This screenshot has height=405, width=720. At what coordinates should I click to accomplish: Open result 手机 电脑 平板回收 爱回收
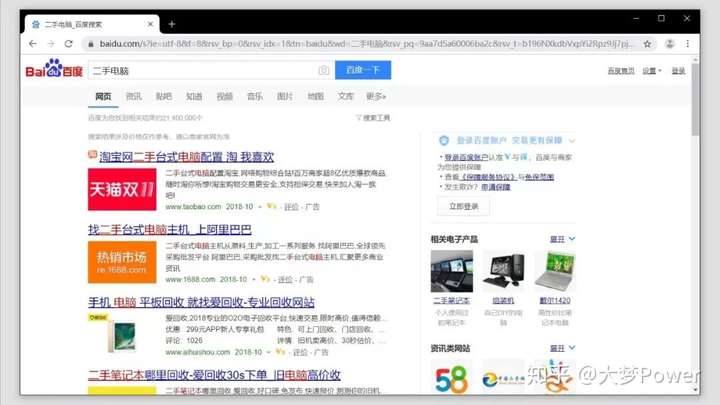pyautogui.click(x=201, y=302)
